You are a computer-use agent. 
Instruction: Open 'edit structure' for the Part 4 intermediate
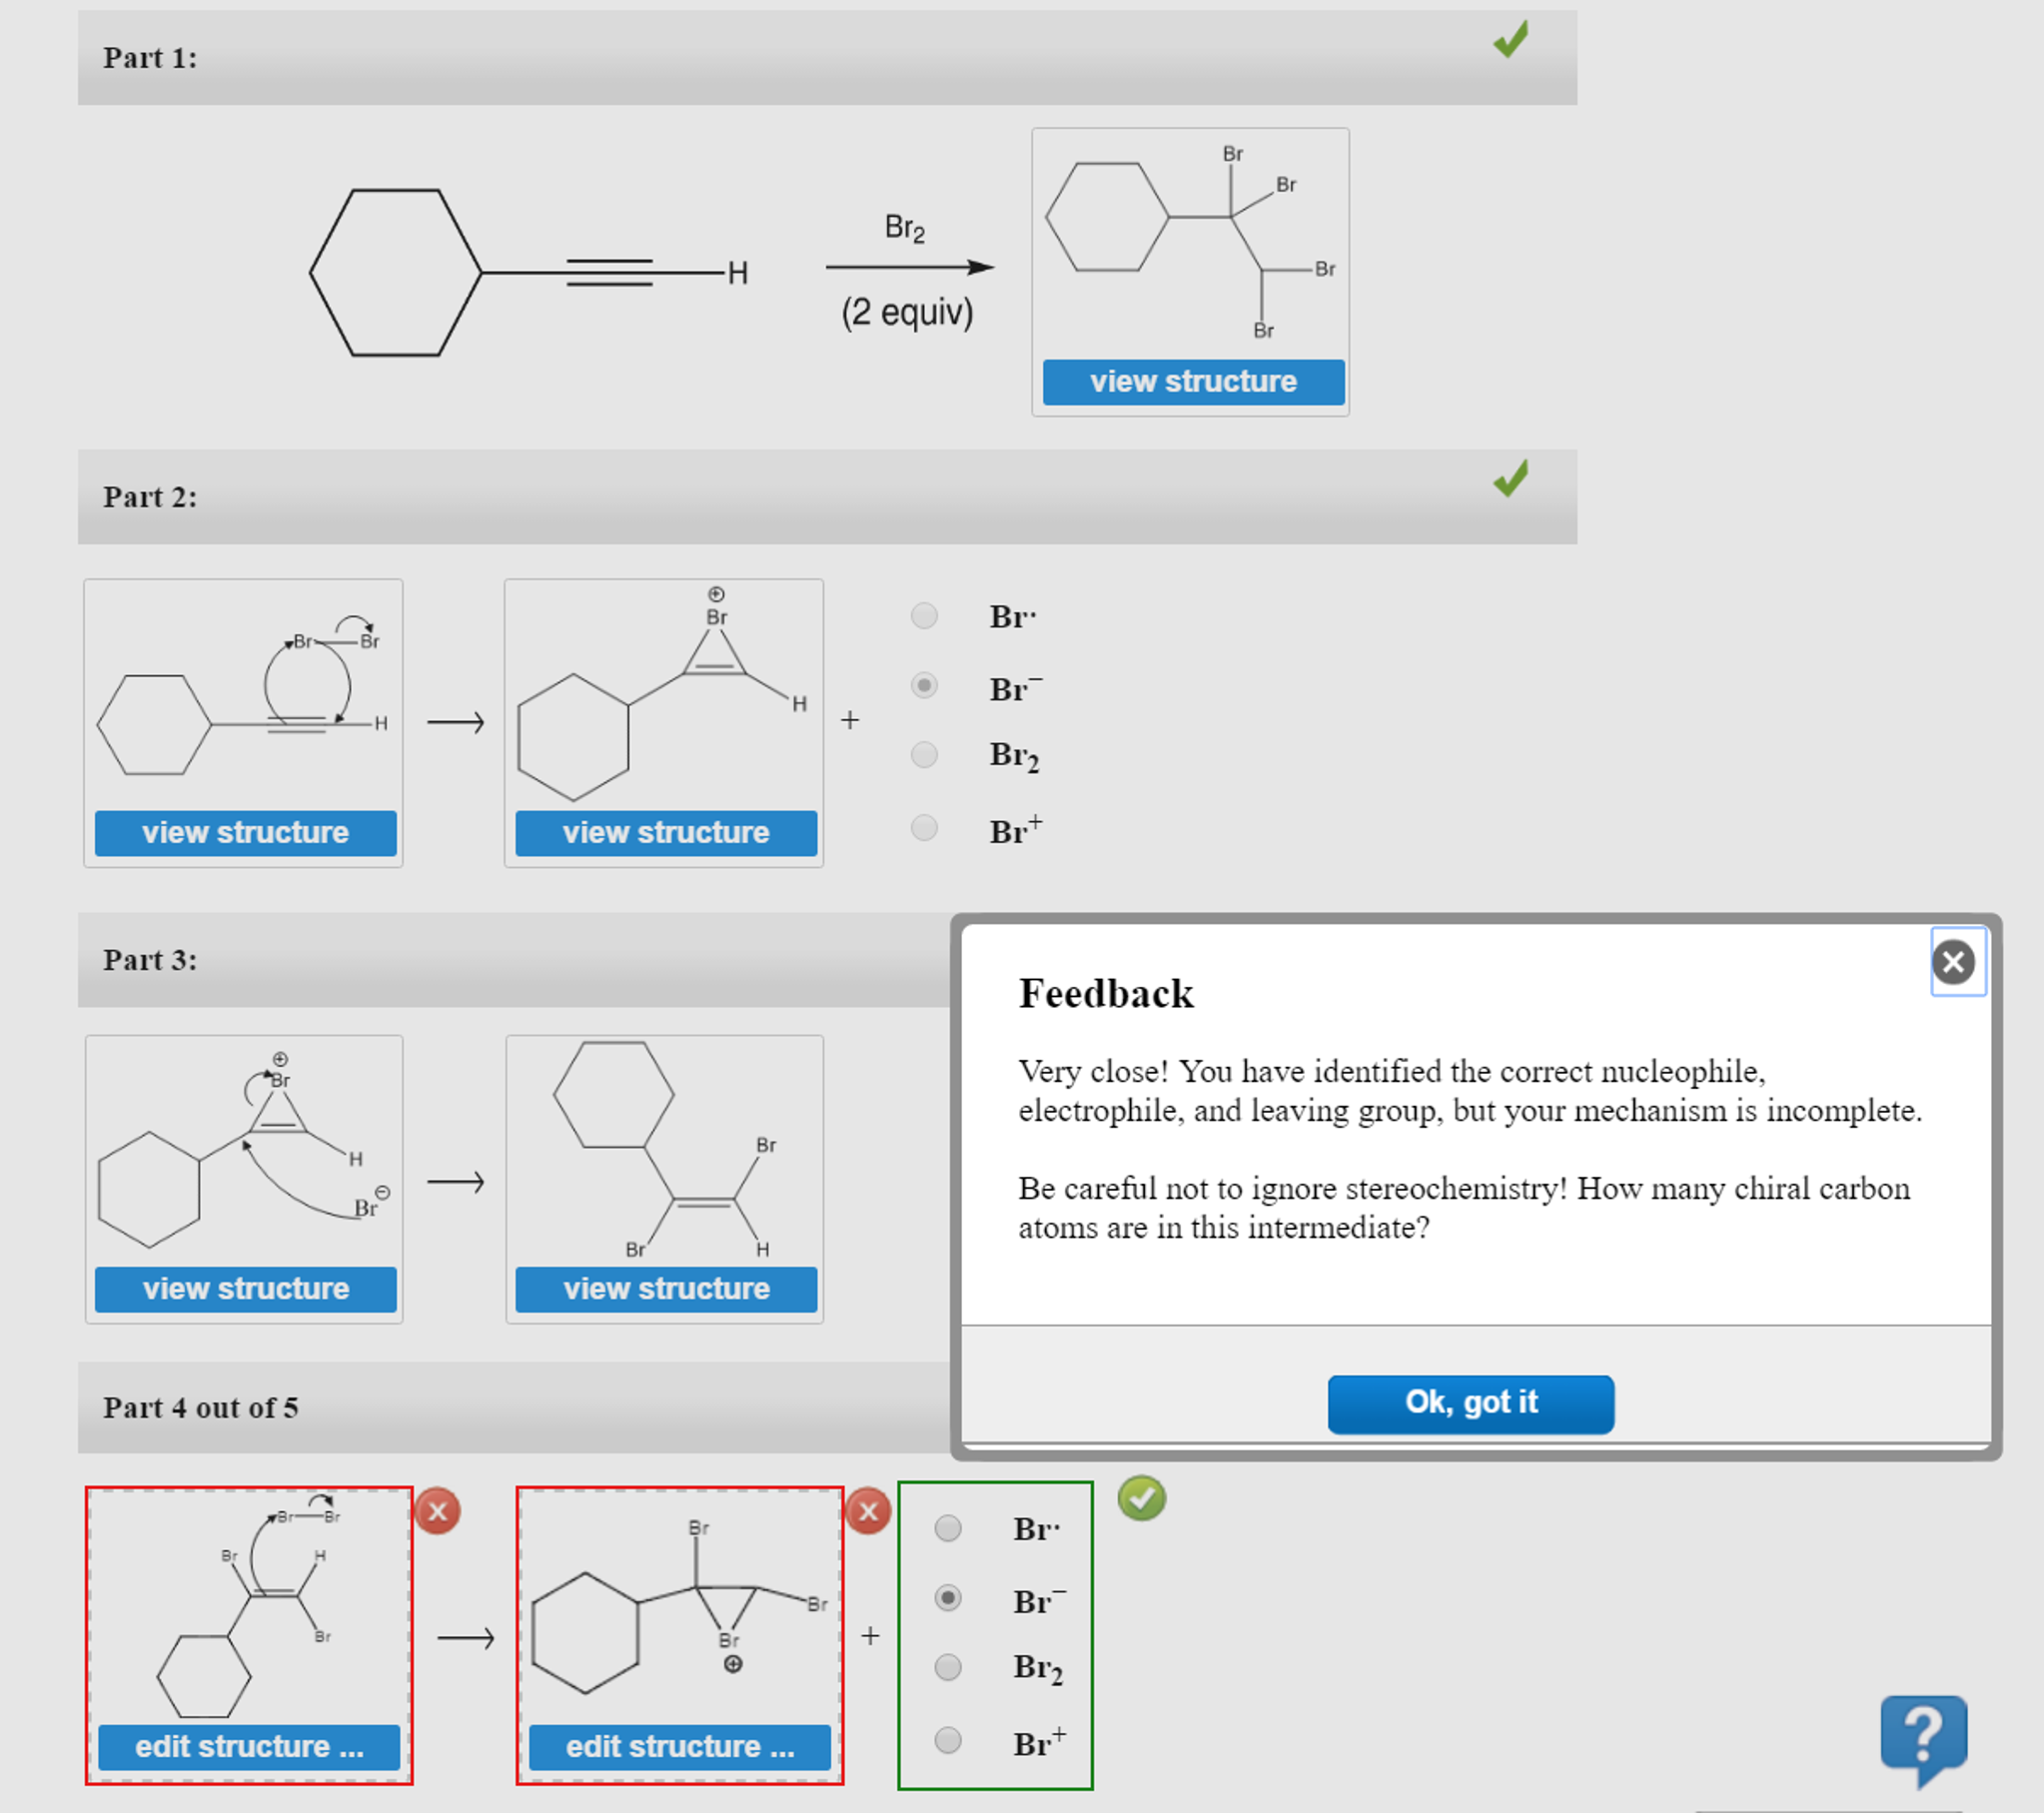(x=680, y=1747)
